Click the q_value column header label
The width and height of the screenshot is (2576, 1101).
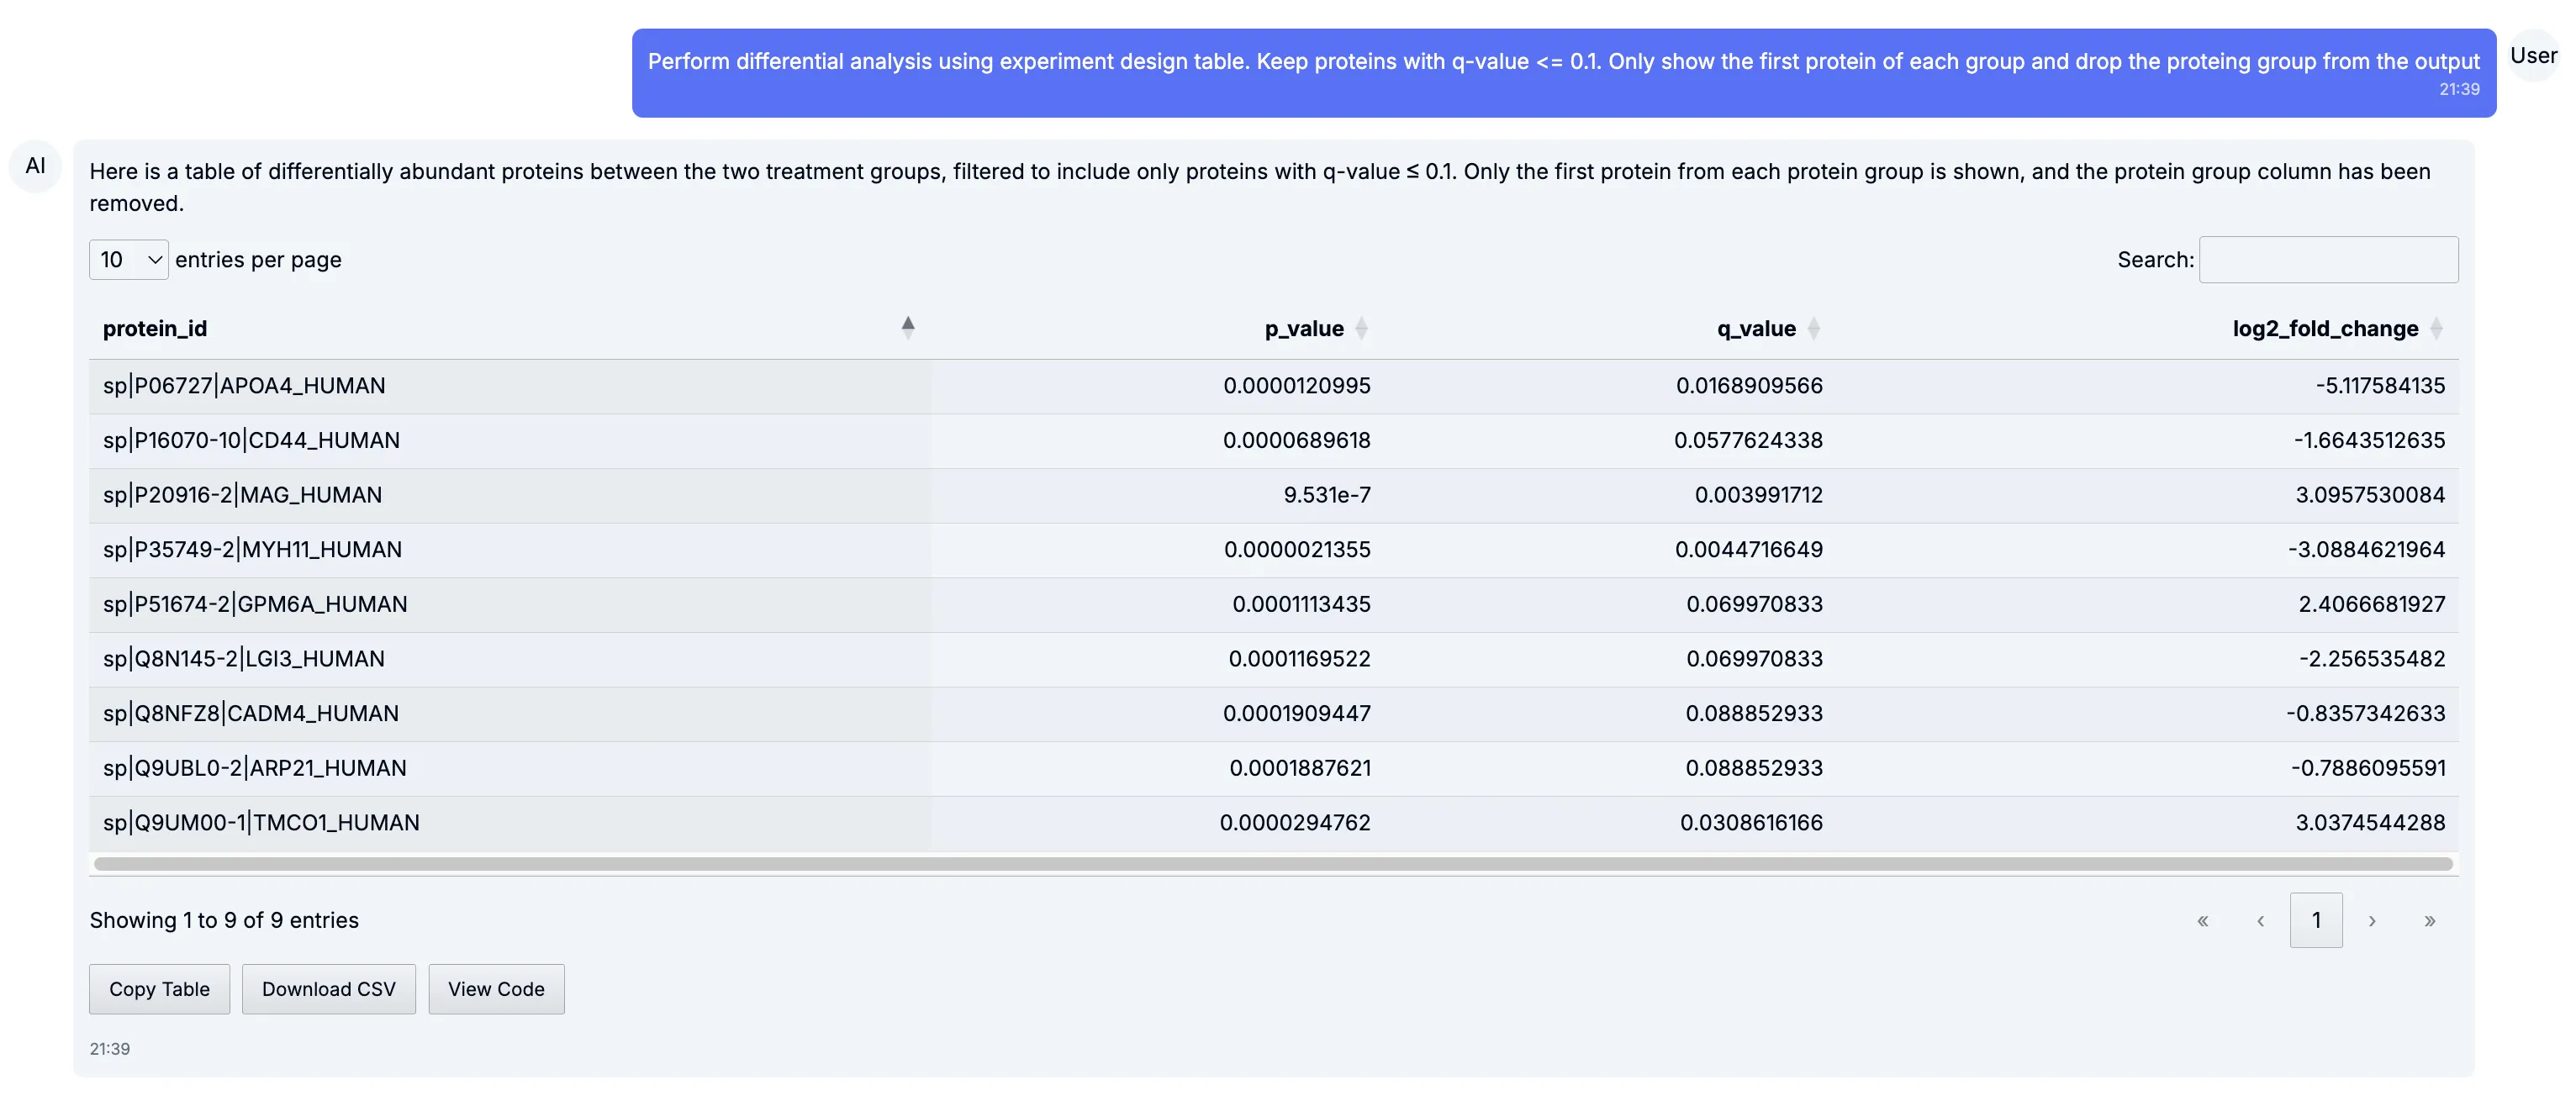click(x=1756, y=328)
